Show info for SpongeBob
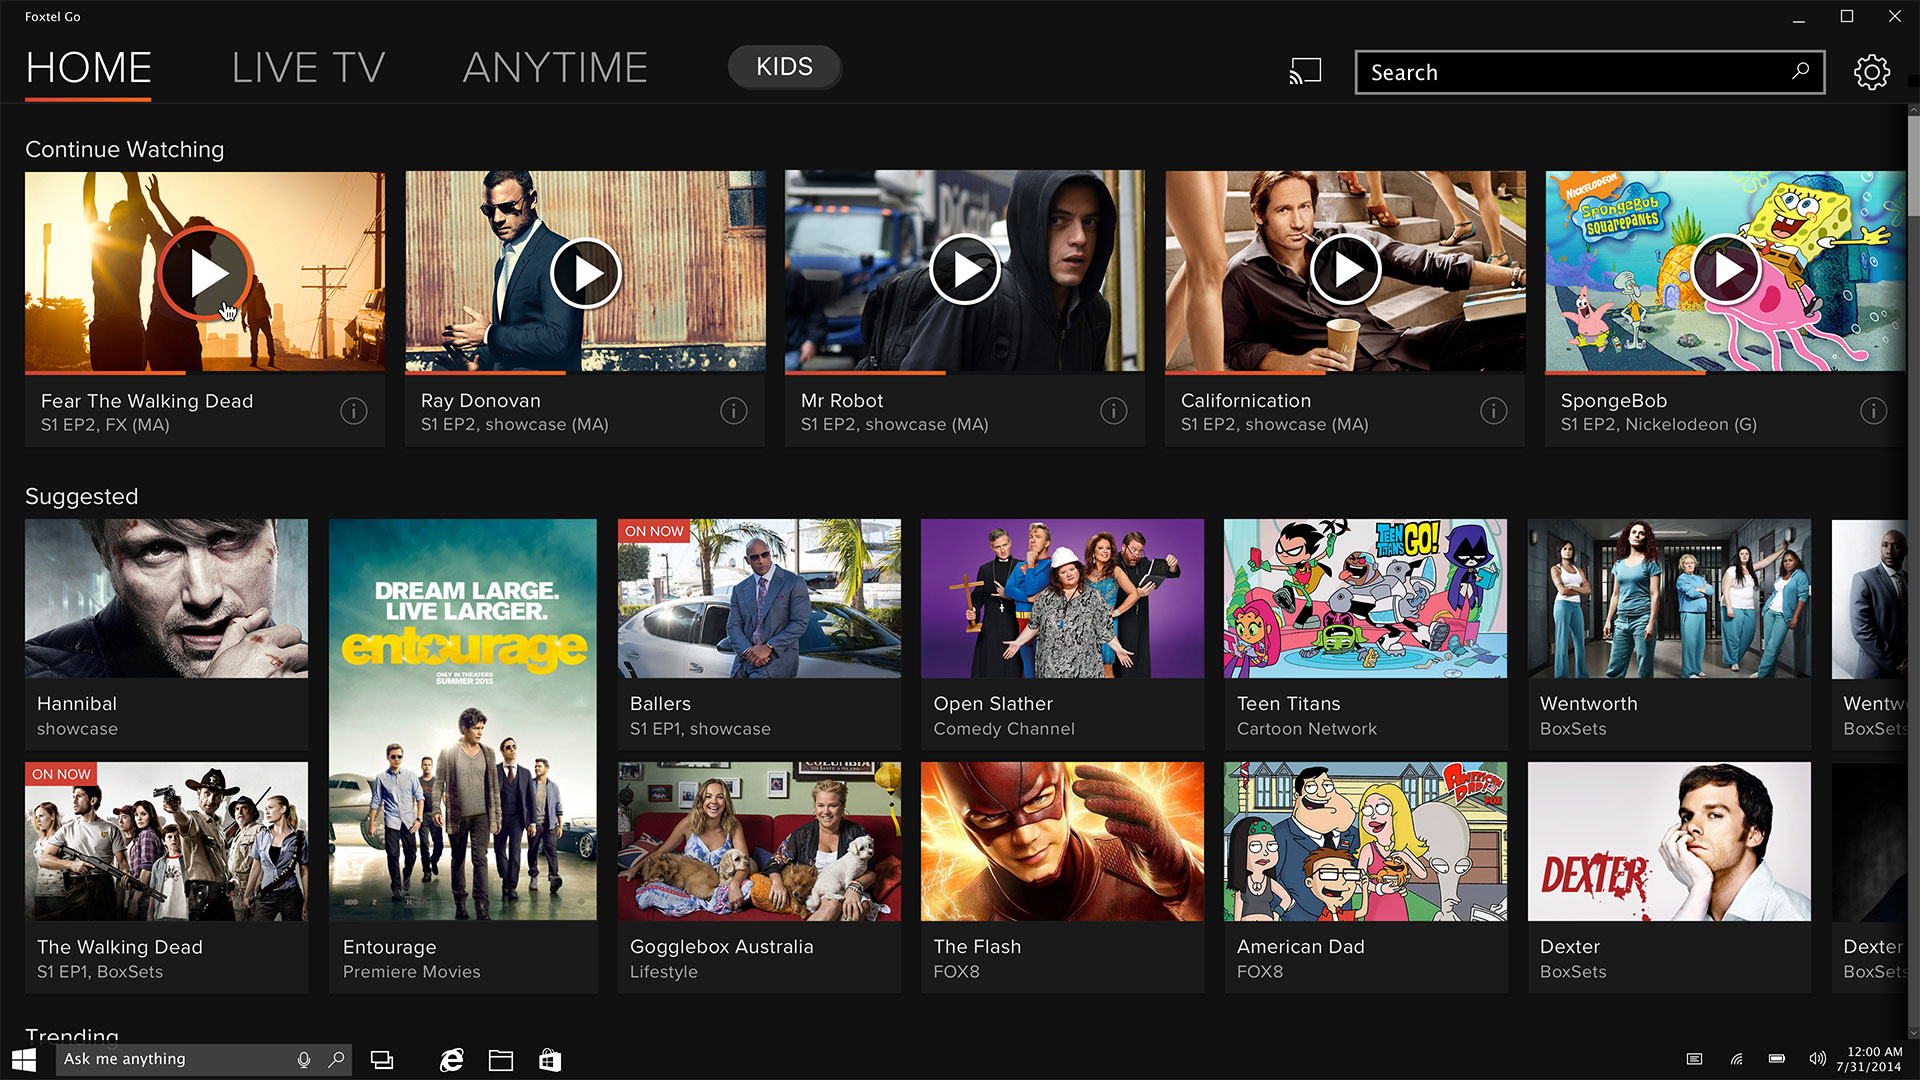Image resolution: width=1920 pixels, height=1080 pixels. [x=1873, y=411]
